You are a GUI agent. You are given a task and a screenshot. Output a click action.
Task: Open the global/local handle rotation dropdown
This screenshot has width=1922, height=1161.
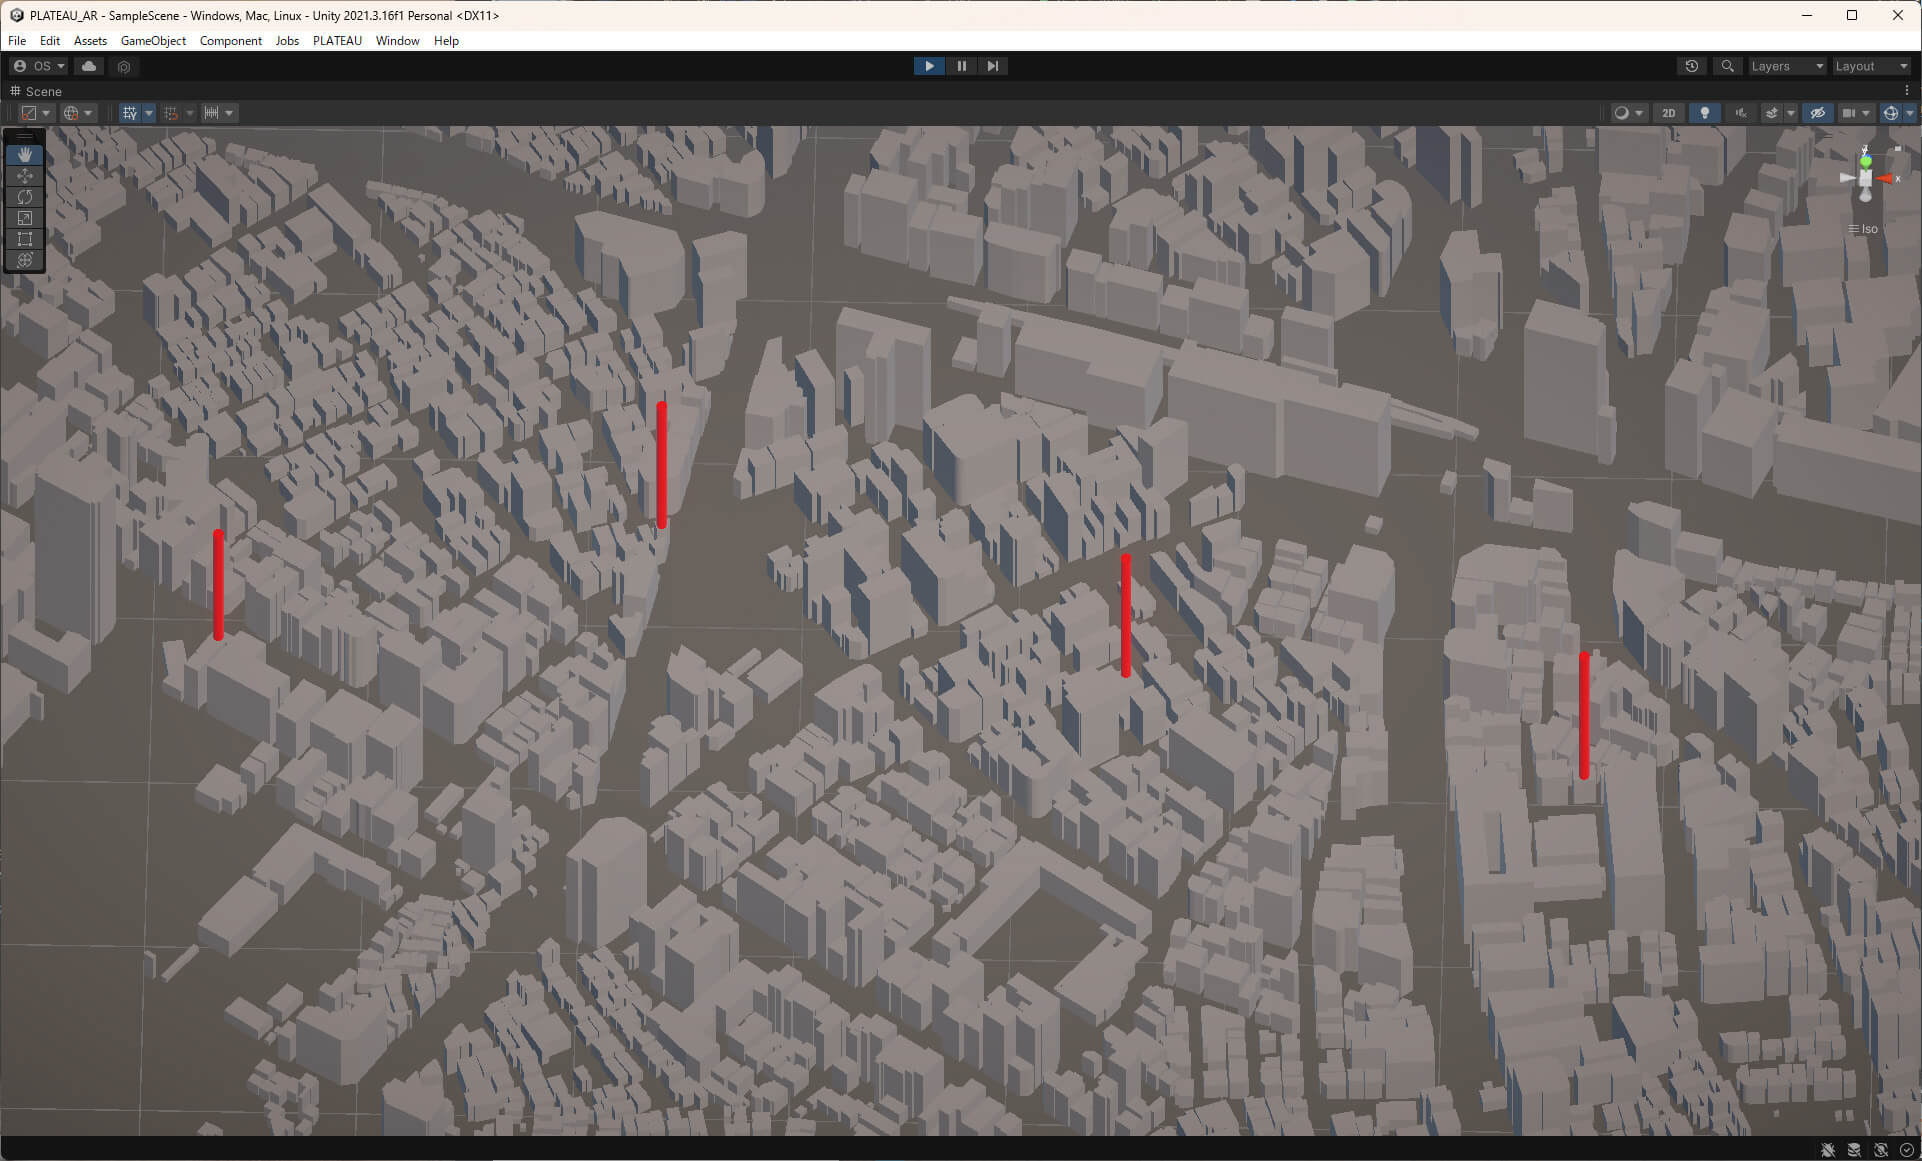[x=88, y=113]
